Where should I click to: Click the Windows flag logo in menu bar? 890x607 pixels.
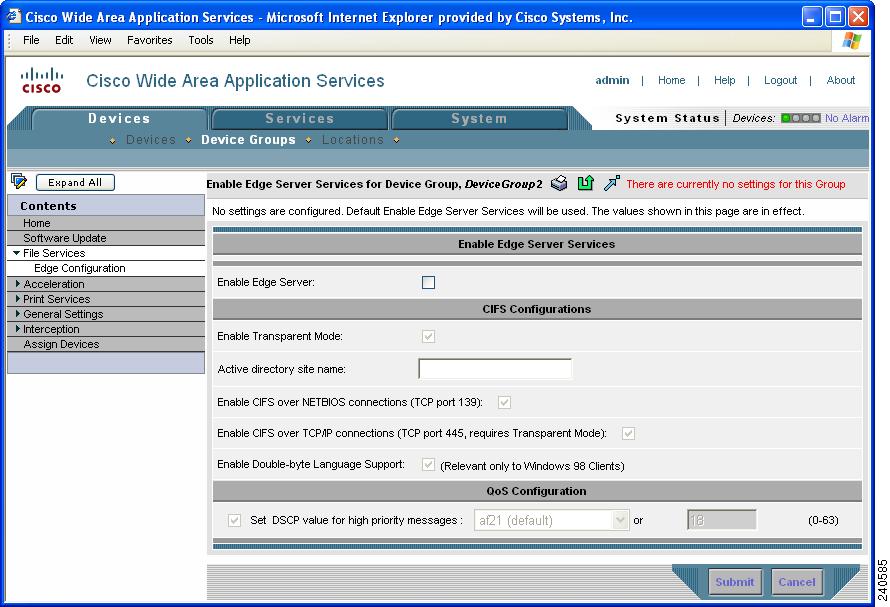click(851, 40)
